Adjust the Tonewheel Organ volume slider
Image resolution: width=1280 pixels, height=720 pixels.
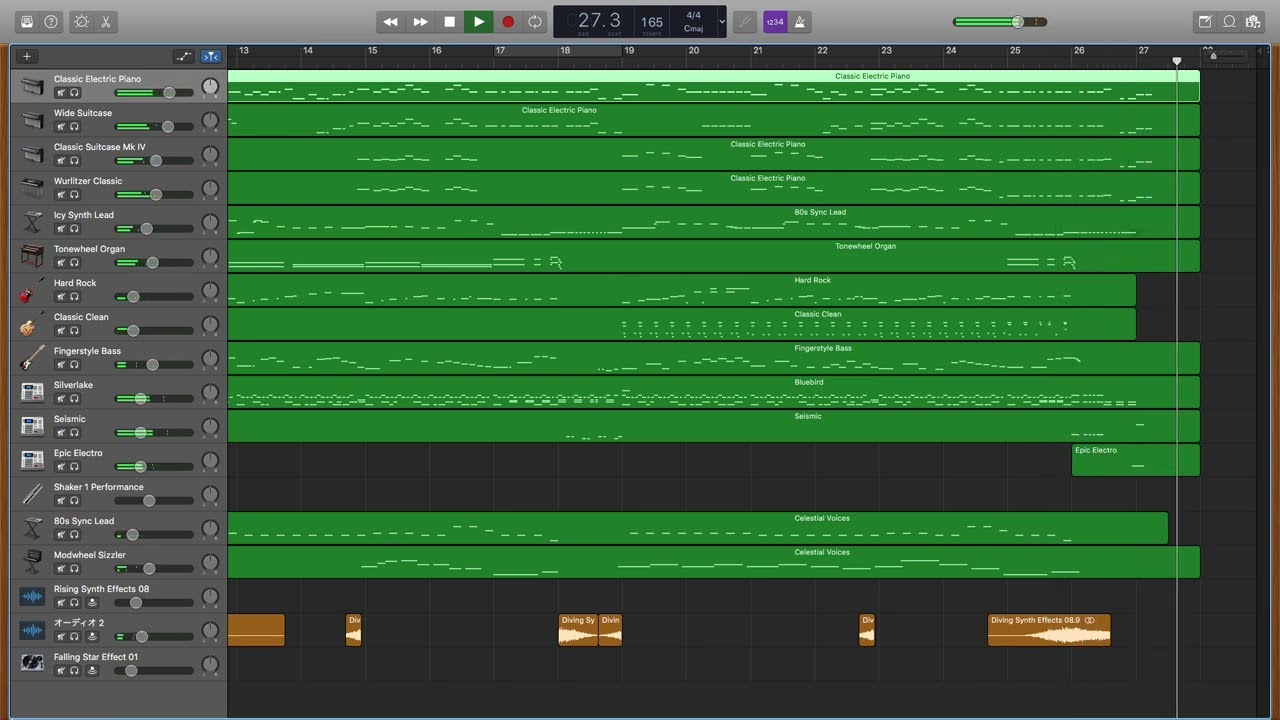point(154,263)
